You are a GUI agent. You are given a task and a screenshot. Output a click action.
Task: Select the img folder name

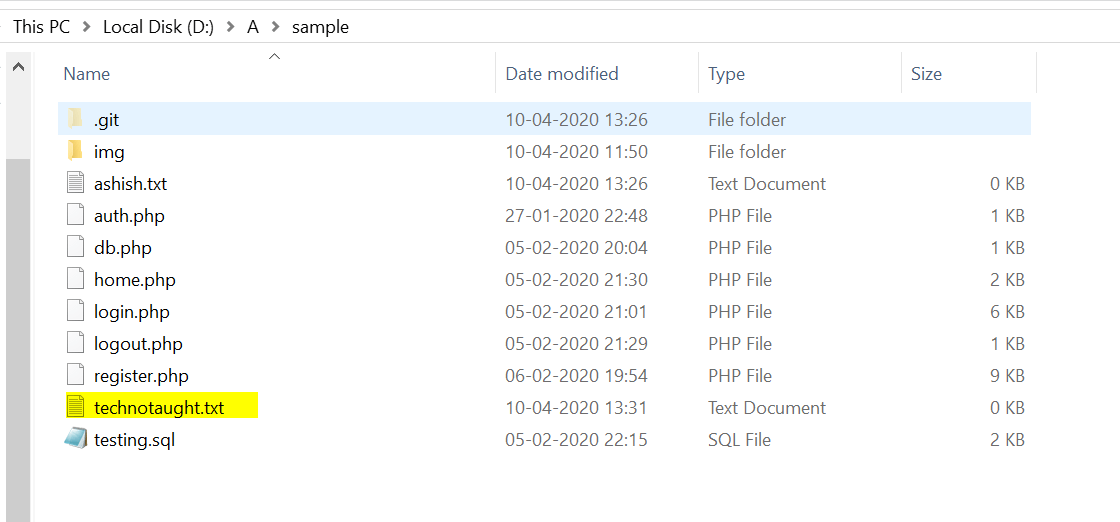click(109, 152)
